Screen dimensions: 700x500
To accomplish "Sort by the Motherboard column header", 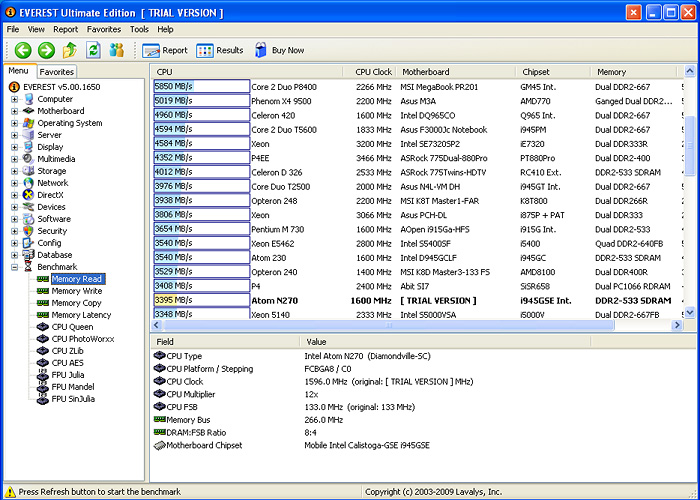I will tap(456, 72).
